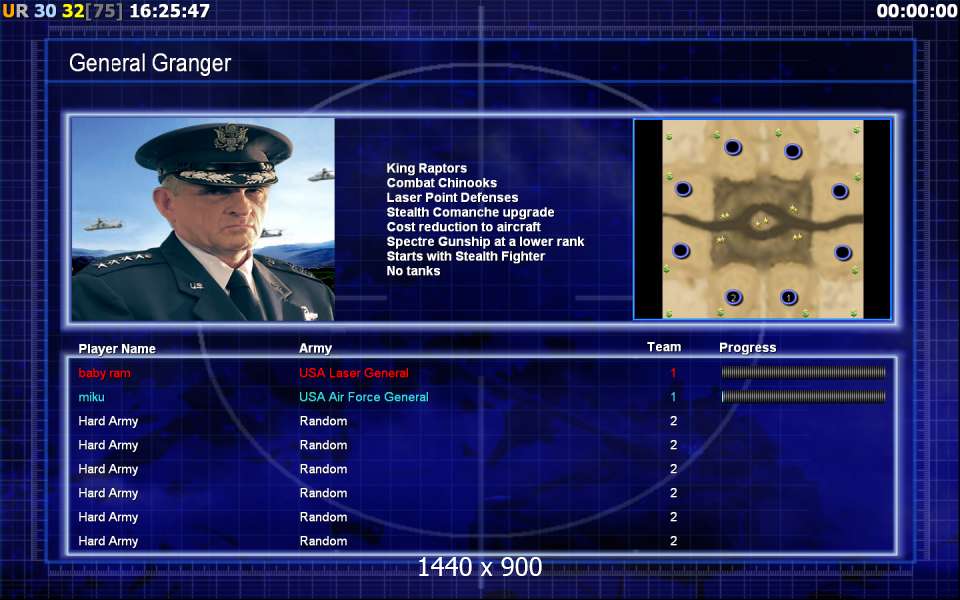Click the "Laser Point Defenses" feature line

pos(452,198)
